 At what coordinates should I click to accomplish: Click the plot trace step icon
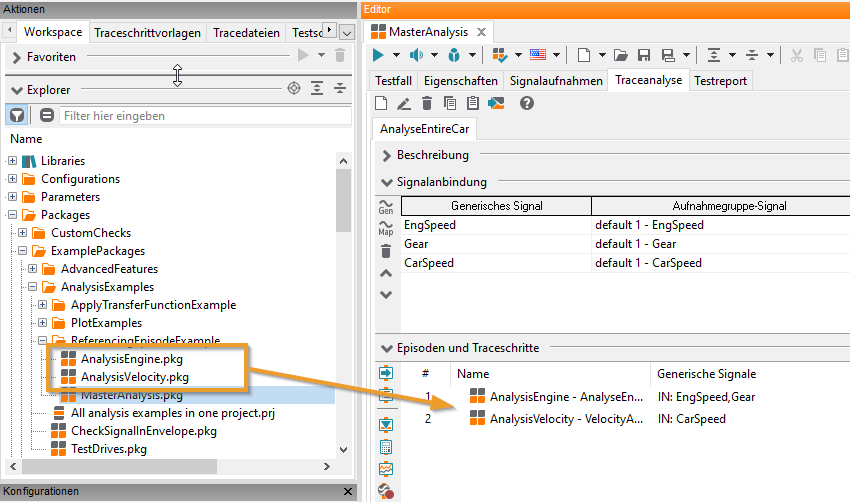click(x=386, y=469)
